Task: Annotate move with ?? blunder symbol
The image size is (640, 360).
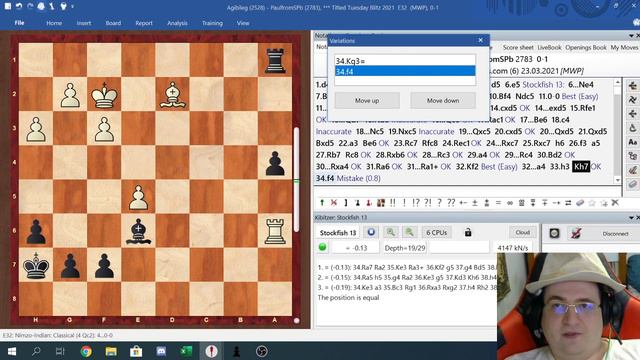Action: tap(451, 202)
